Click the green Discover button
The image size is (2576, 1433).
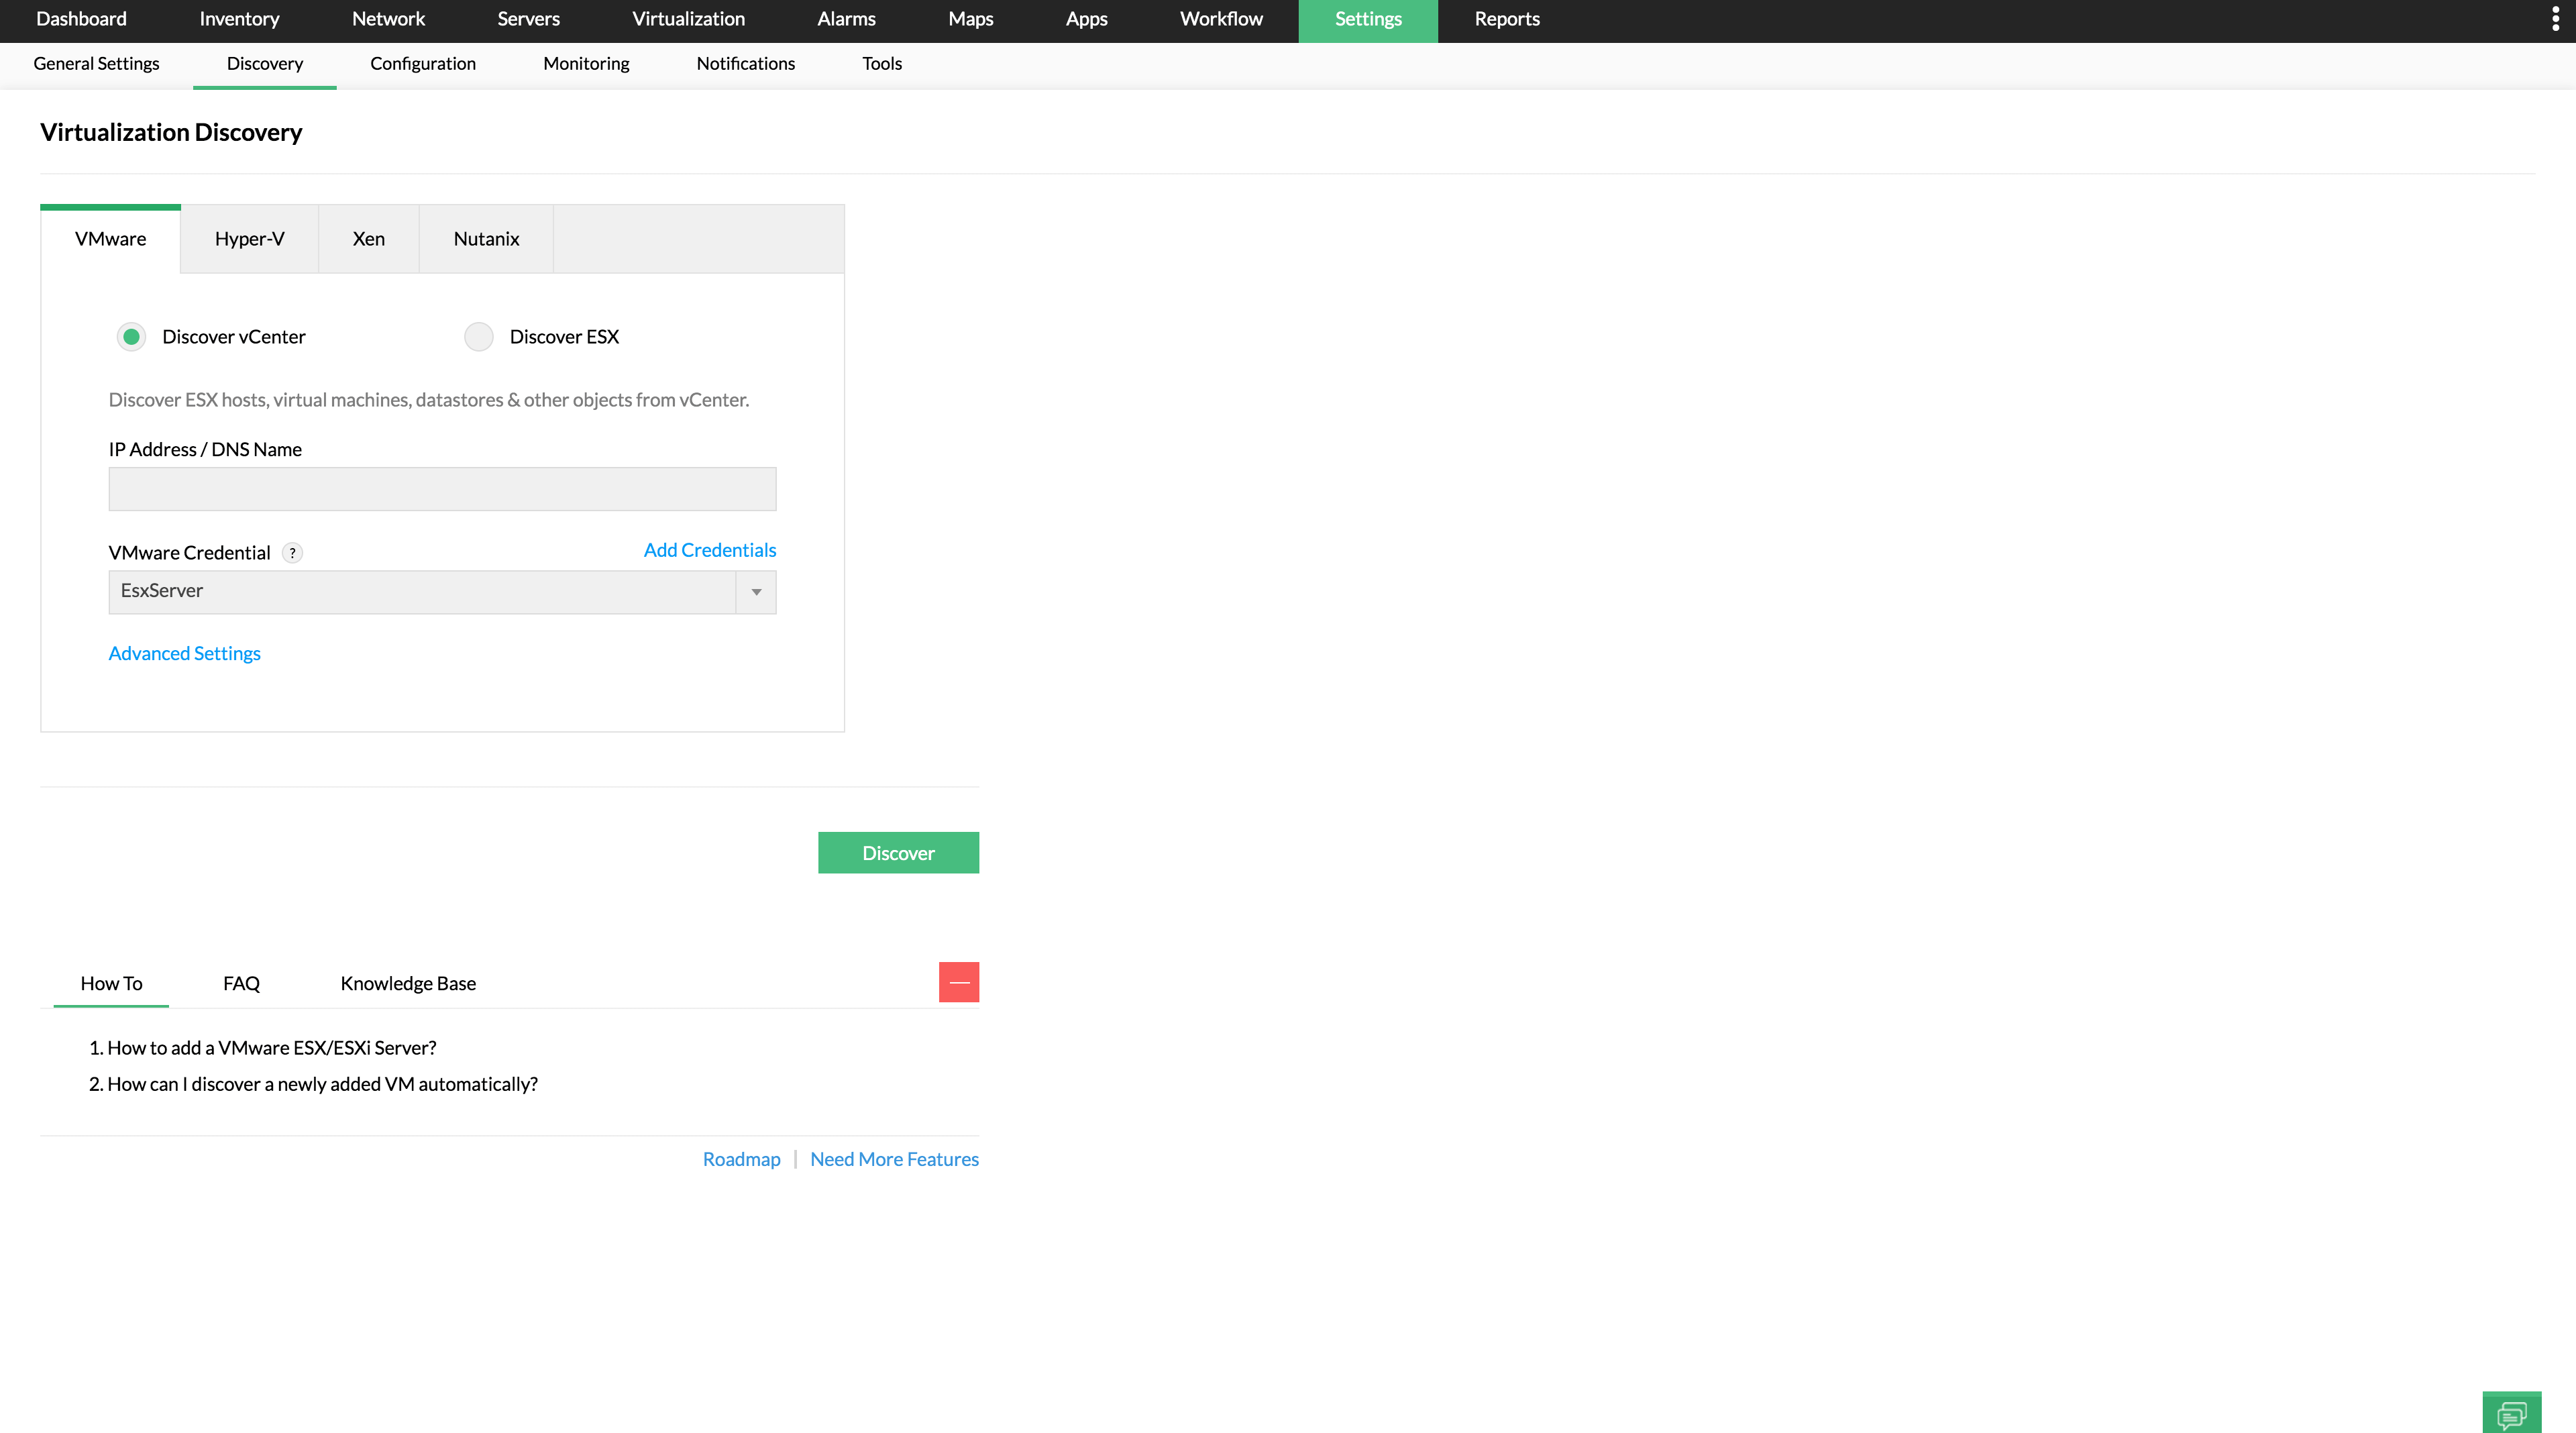(897, 853)
